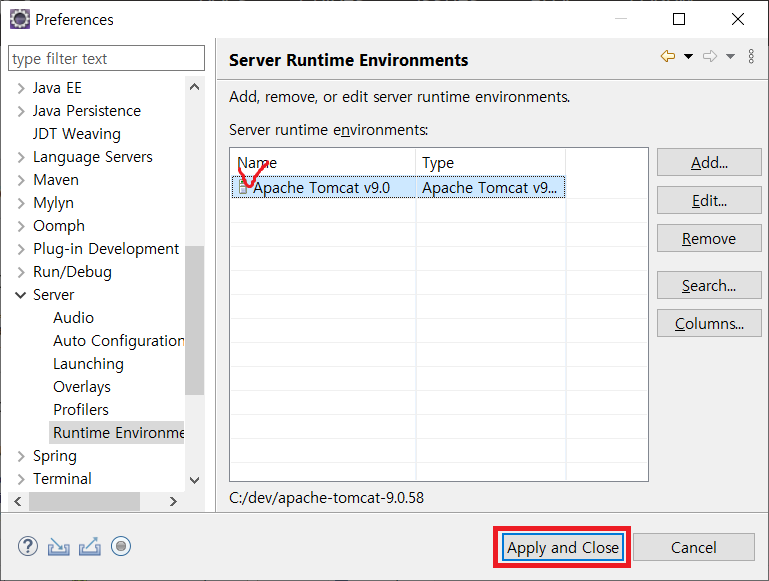Open the Launching preferences page
The image size is (769, 581).
[88, 364]
